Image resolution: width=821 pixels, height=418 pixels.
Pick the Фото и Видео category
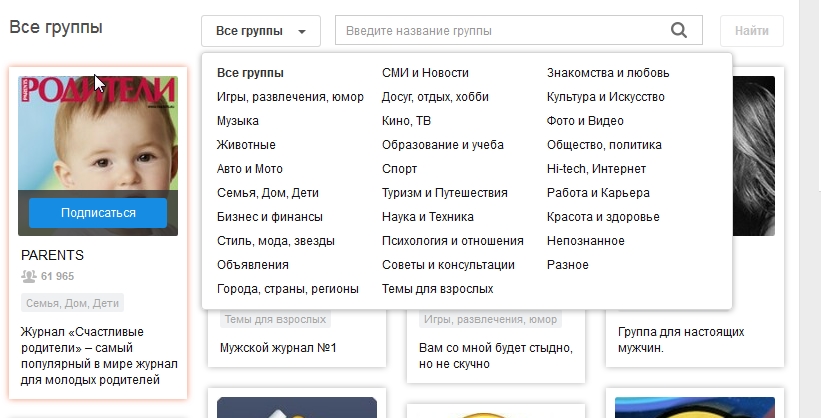point(585,121)
